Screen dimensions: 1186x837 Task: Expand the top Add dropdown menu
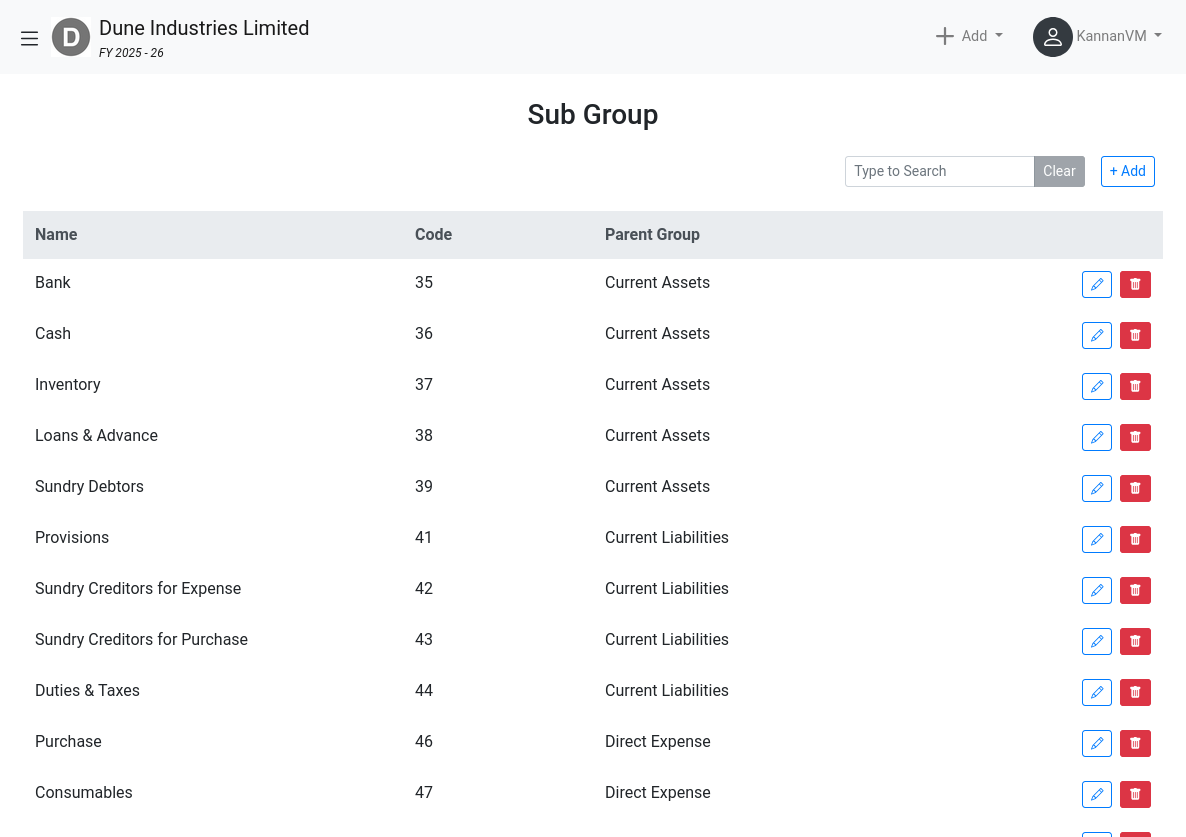click(969, 36)
